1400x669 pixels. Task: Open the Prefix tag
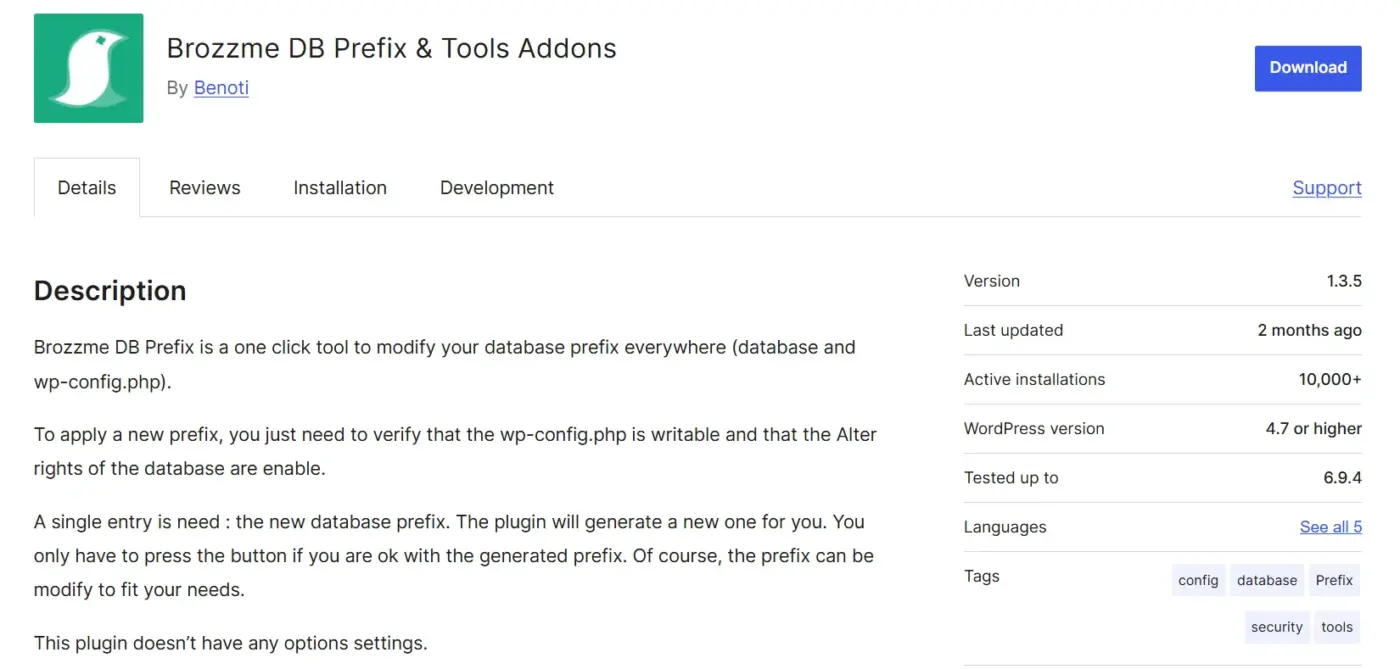(1334, 580)
